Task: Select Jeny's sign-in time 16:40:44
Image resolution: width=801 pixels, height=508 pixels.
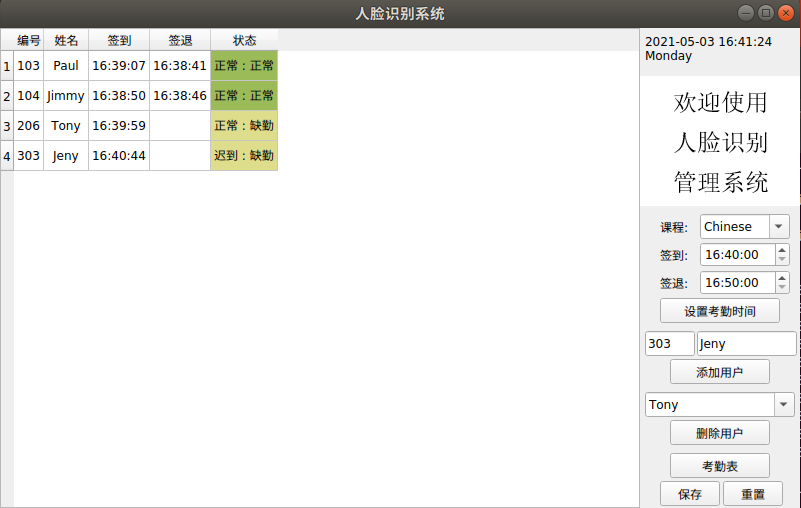Action: point(119,156)
